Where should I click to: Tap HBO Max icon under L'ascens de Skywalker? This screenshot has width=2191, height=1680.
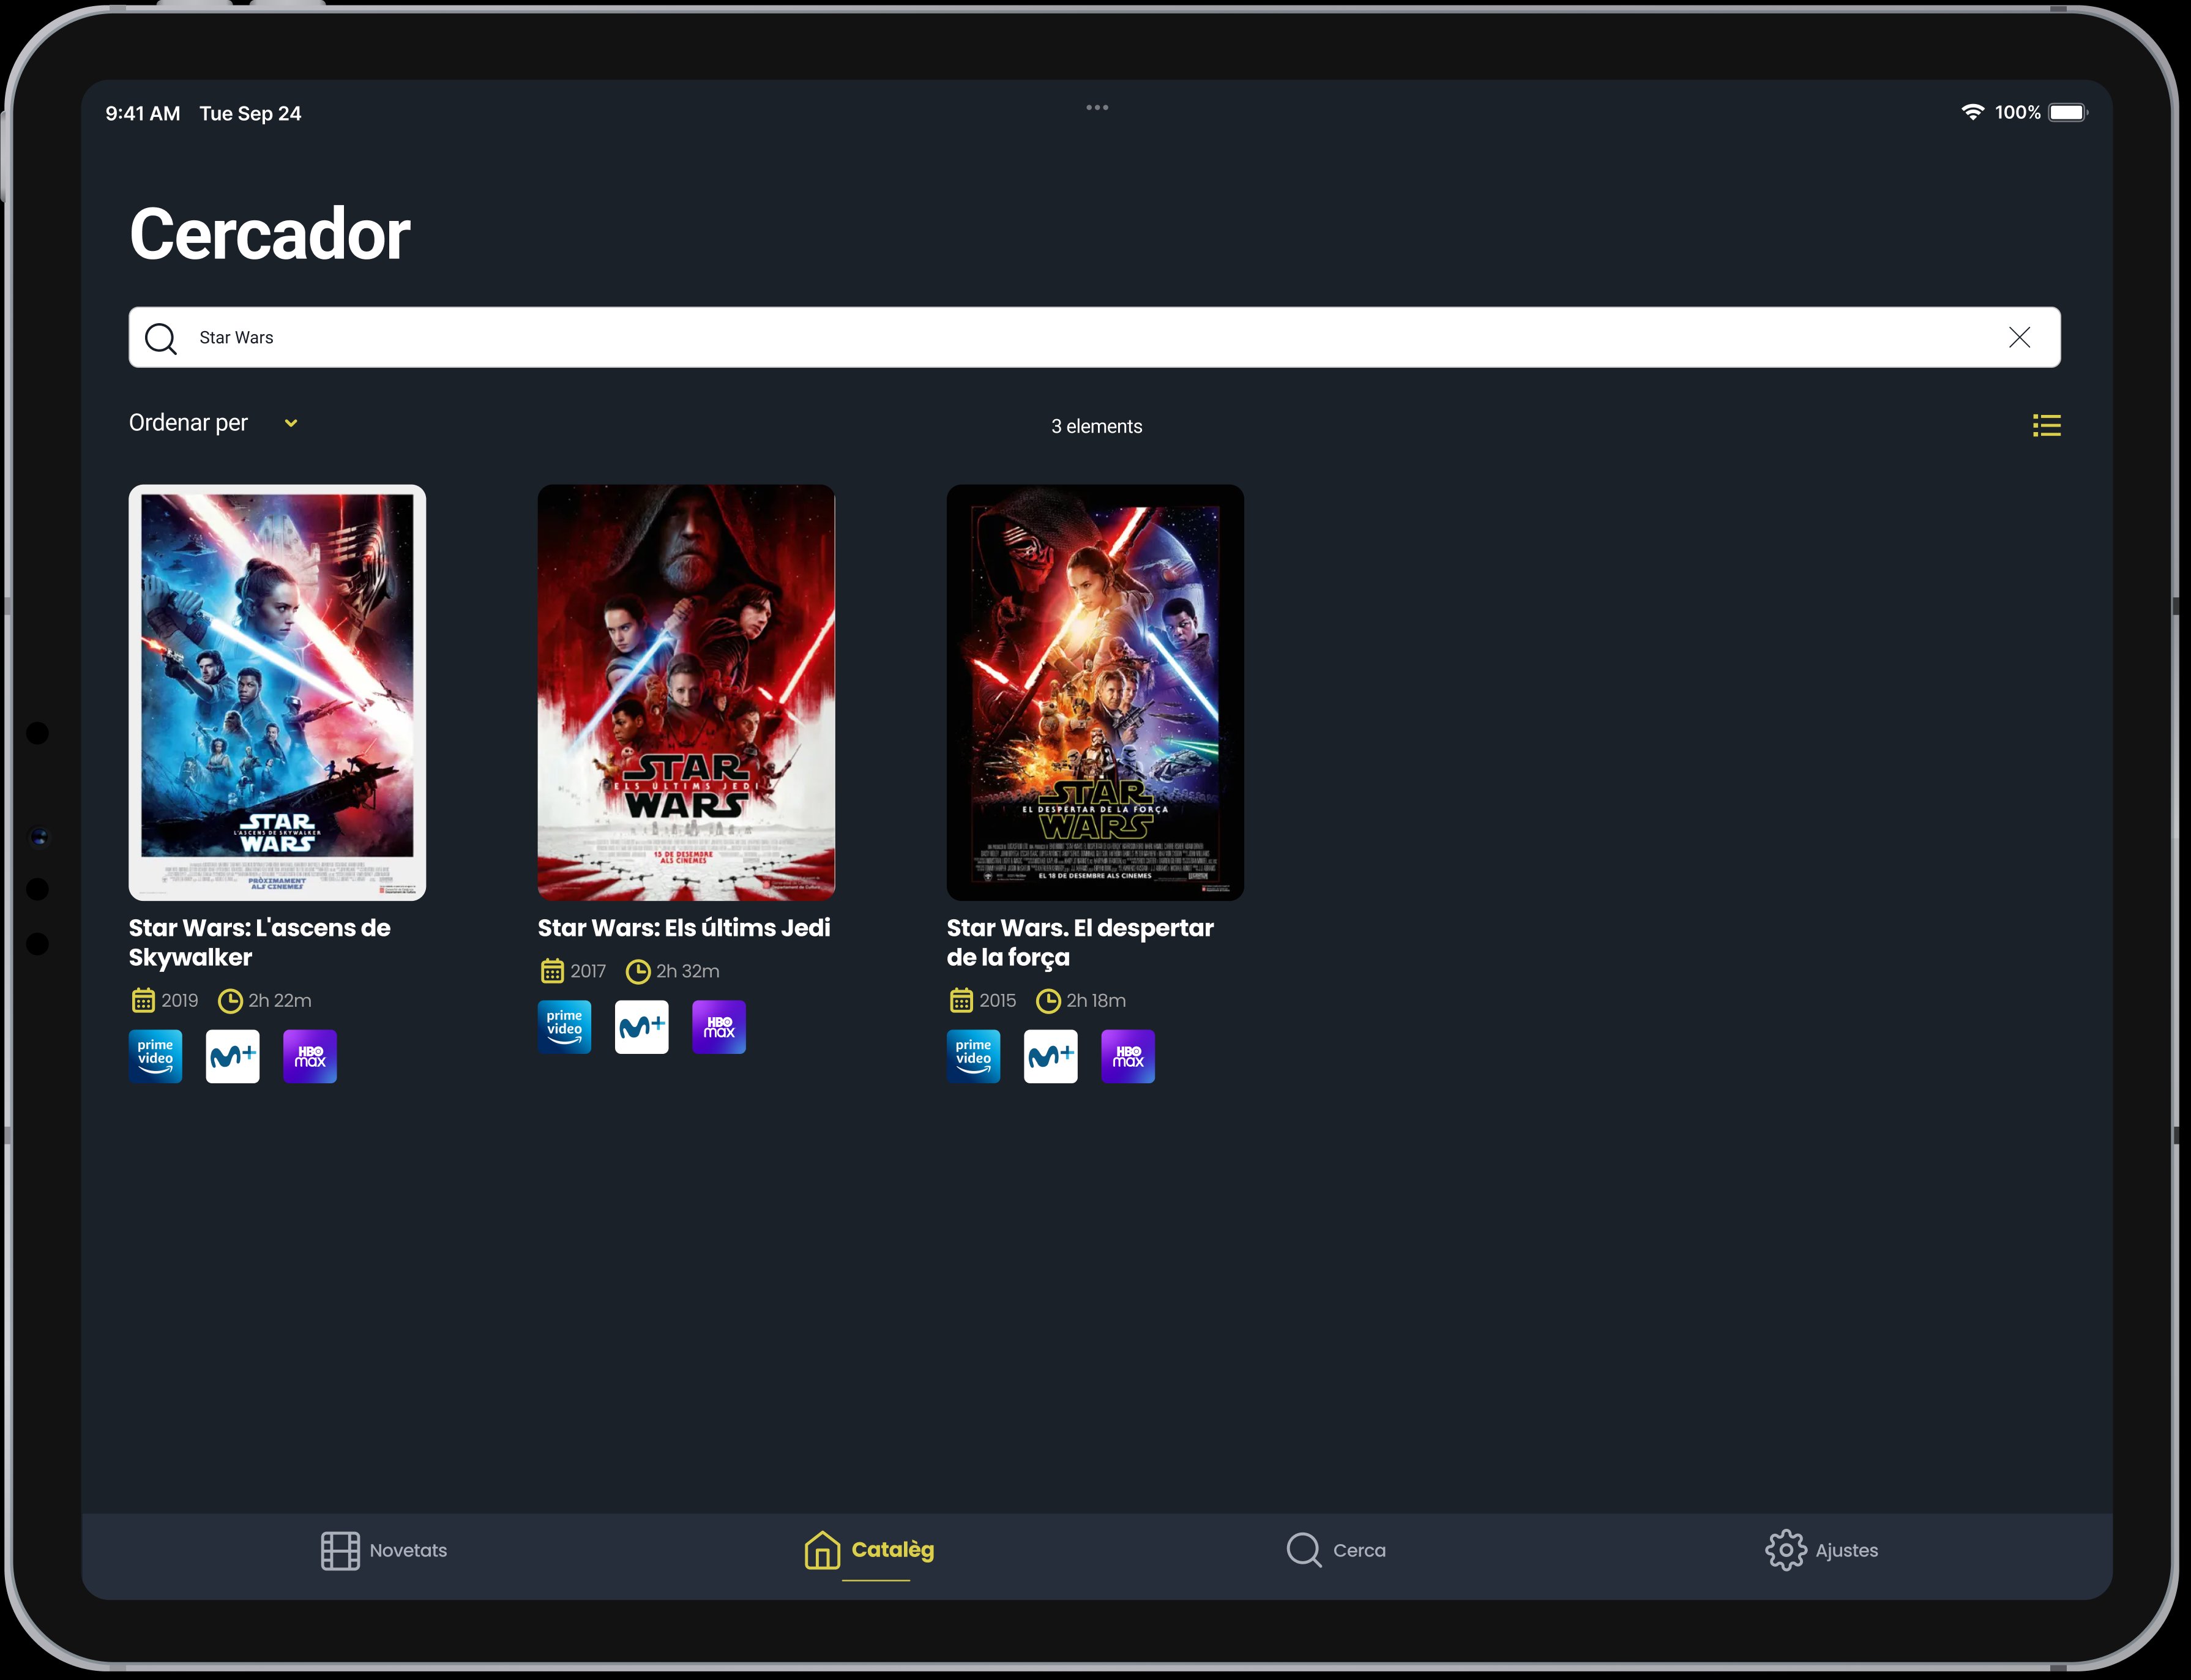[310, 1056]
